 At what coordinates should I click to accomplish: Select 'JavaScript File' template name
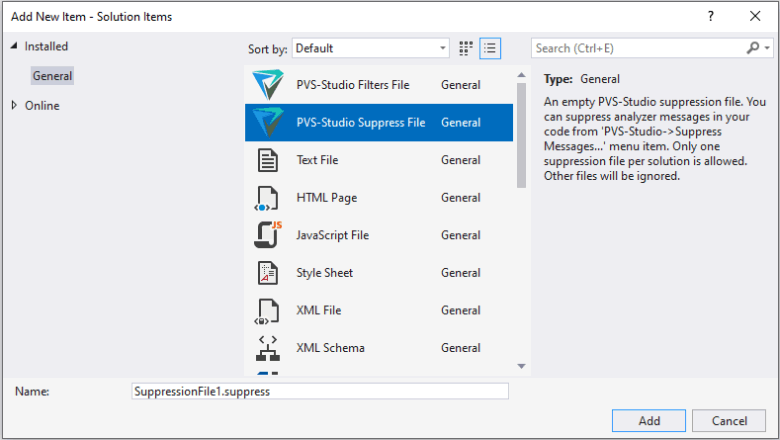(x=332, y=235)
